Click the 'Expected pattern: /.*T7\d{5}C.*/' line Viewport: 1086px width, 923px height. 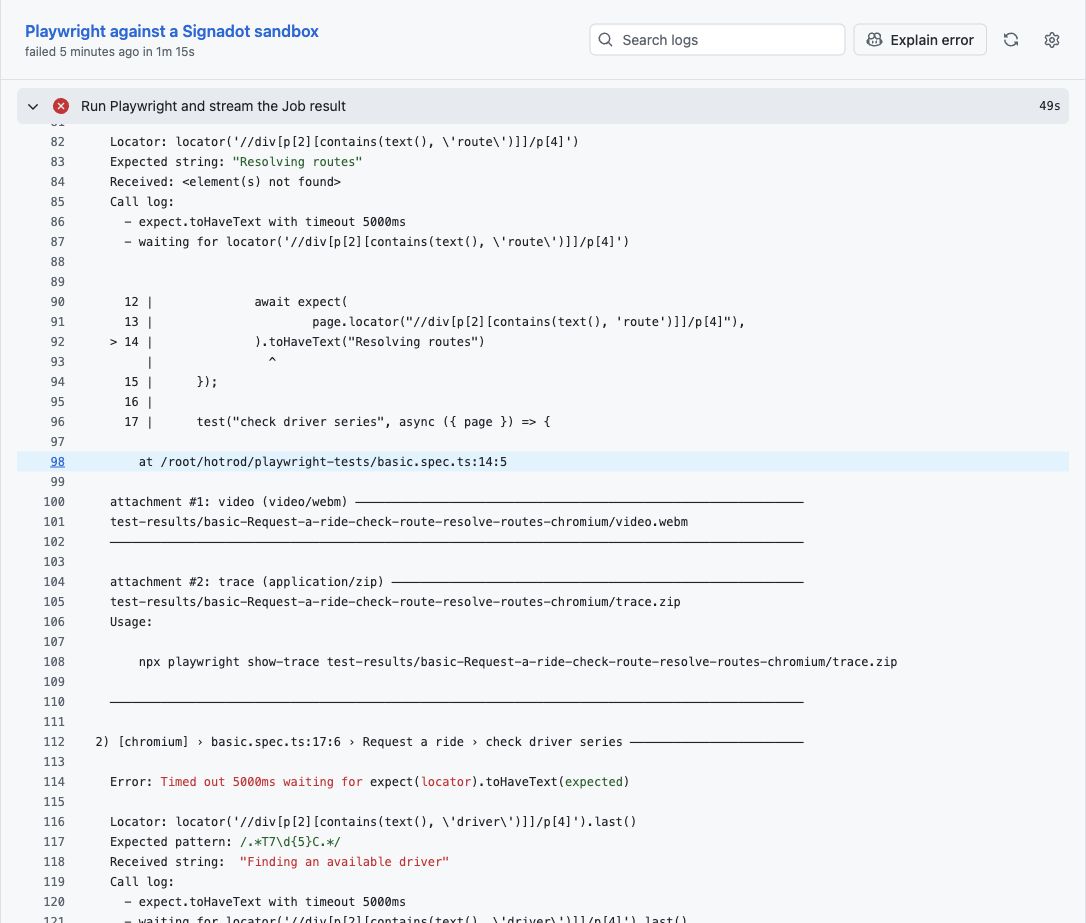coord(225,842)
